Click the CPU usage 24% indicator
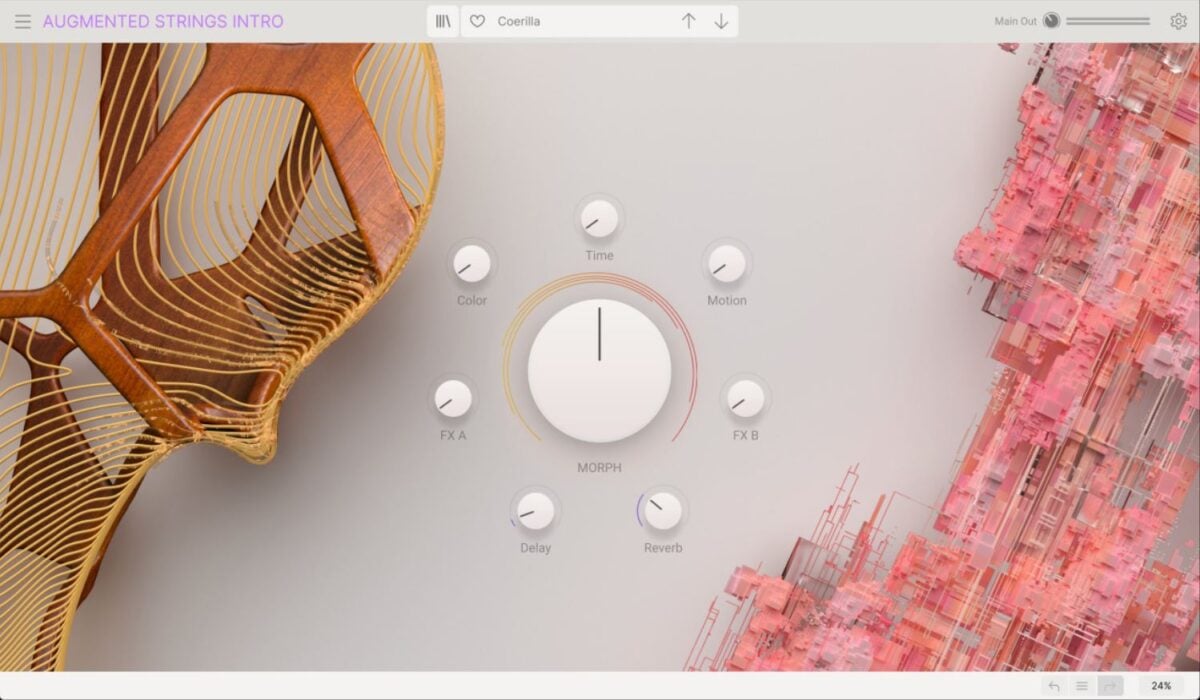 coord(1162,686)
